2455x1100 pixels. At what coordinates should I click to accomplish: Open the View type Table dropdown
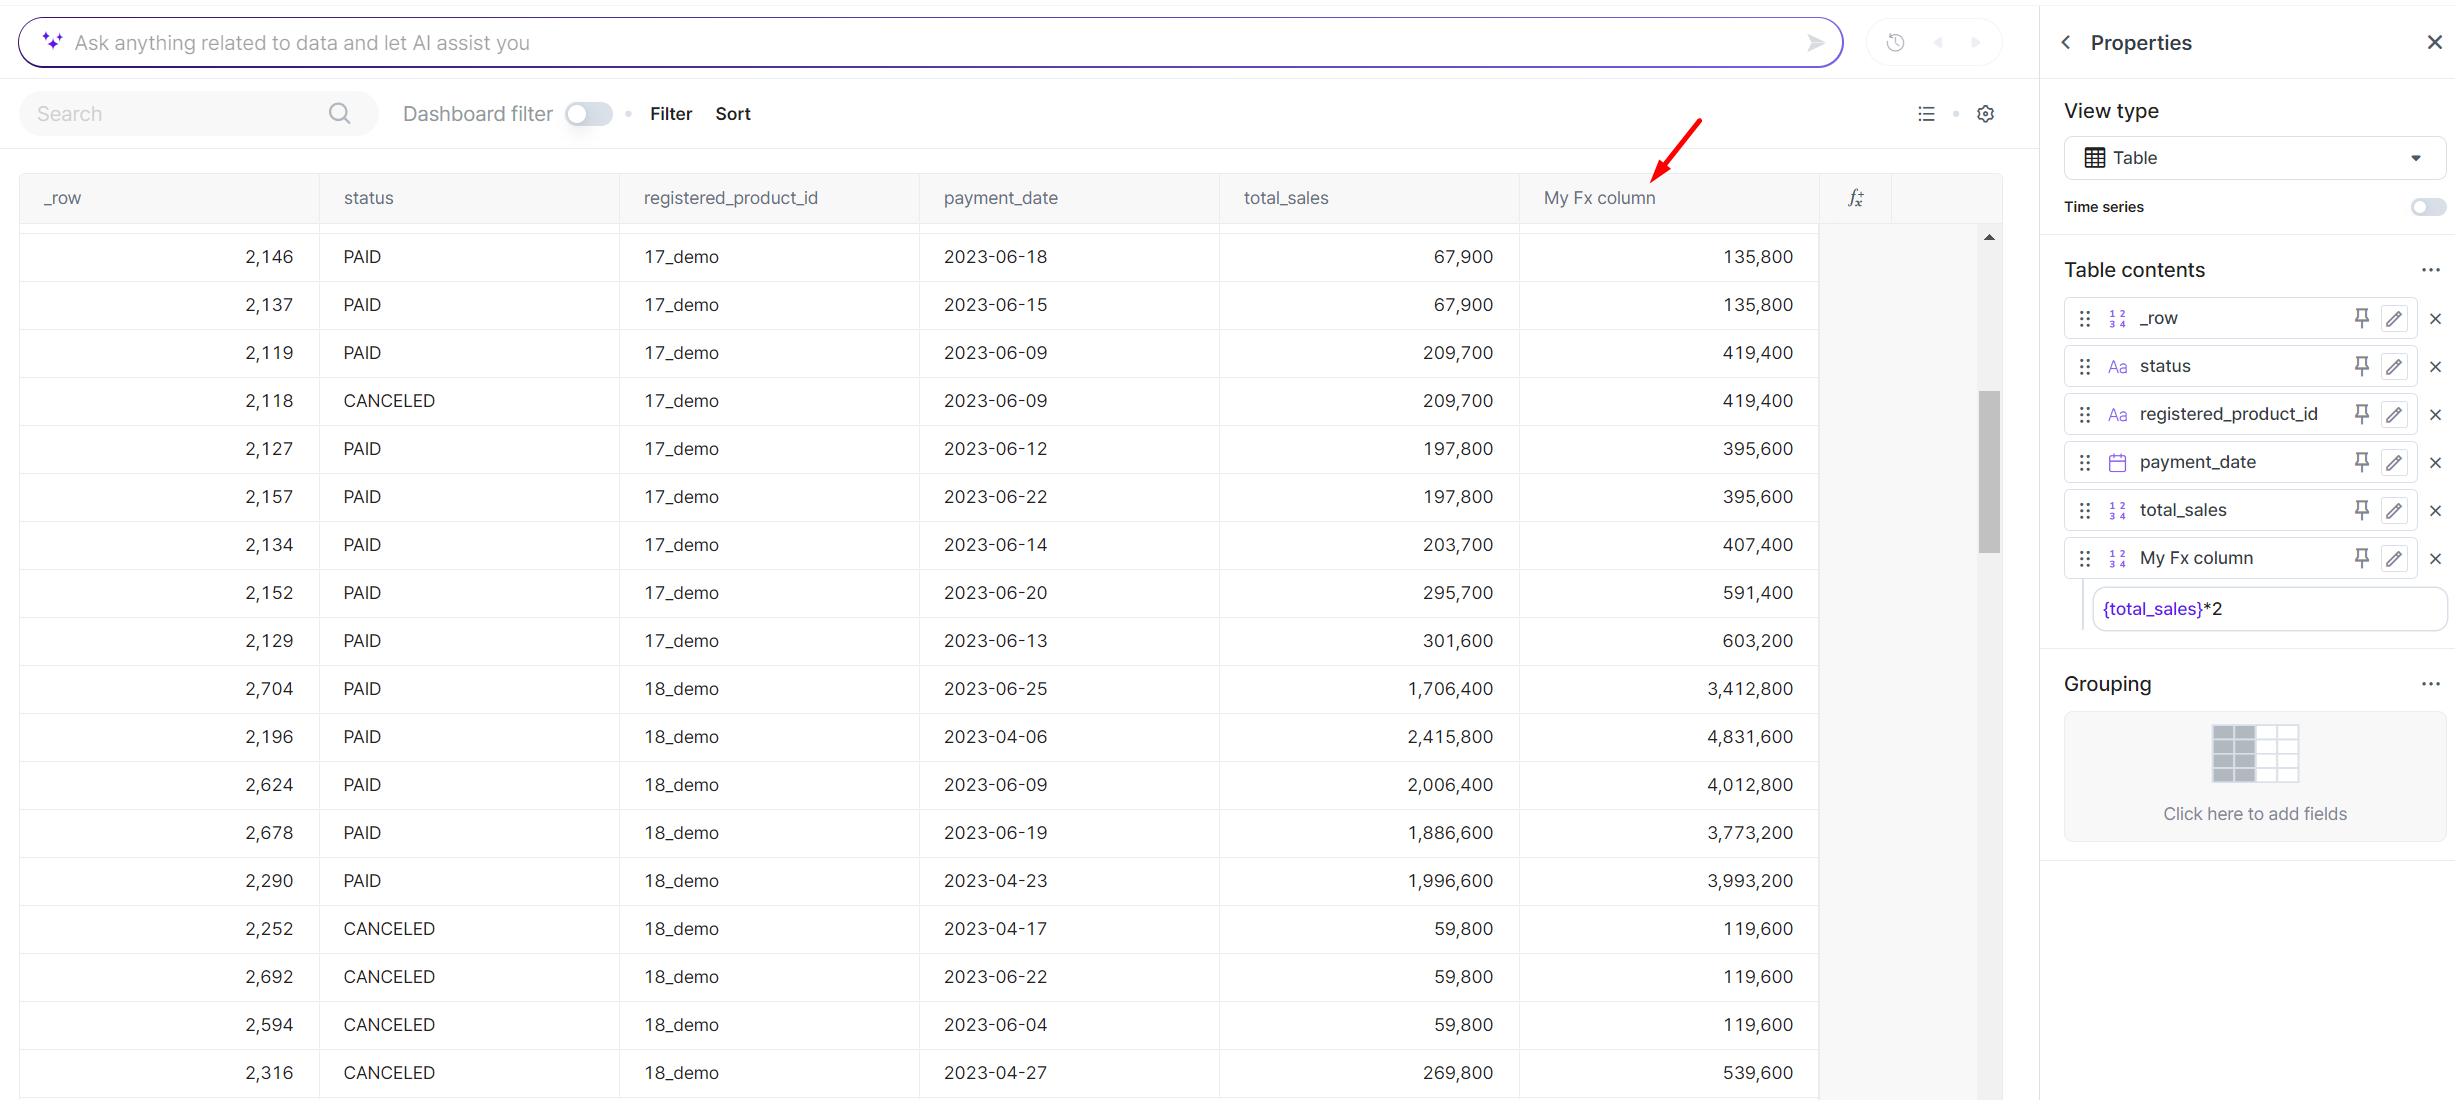(x=2254, y=158)
